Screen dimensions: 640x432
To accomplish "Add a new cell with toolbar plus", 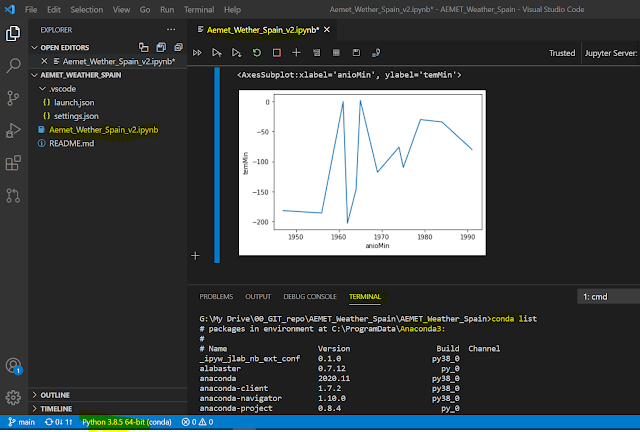I will [x=296, y=53].
